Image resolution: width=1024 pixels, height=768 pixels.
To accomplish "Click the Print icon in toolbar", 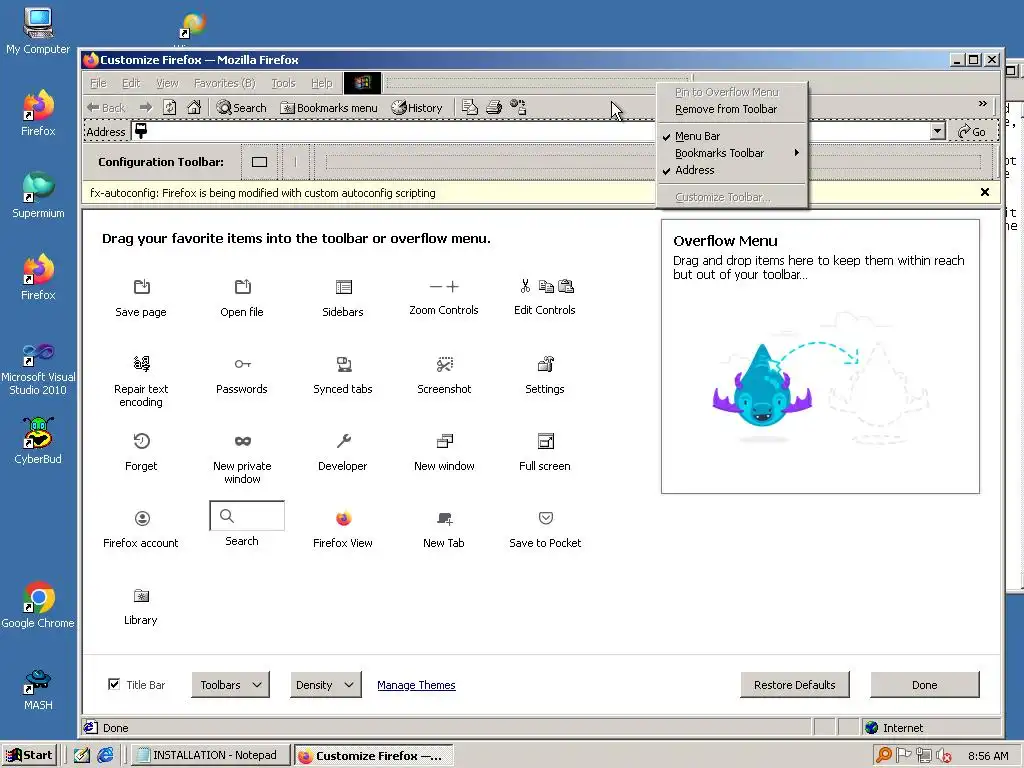I will coord(494,107).
